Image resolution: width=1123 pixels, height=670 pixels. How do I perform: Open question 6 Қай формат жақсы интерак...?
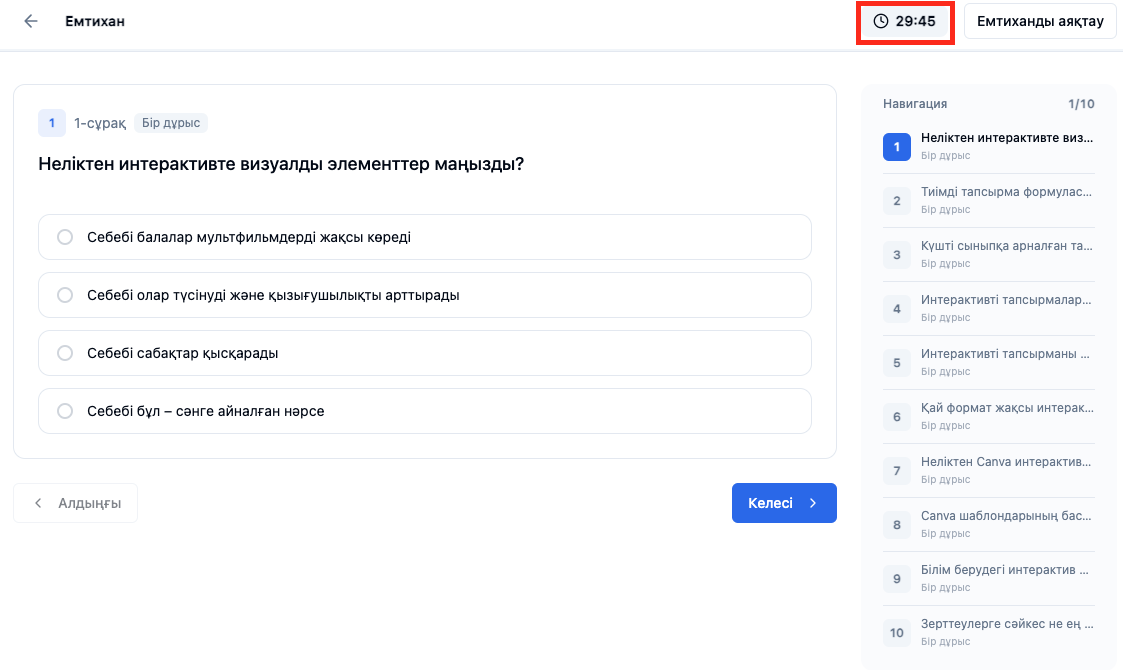click(988, 416)
